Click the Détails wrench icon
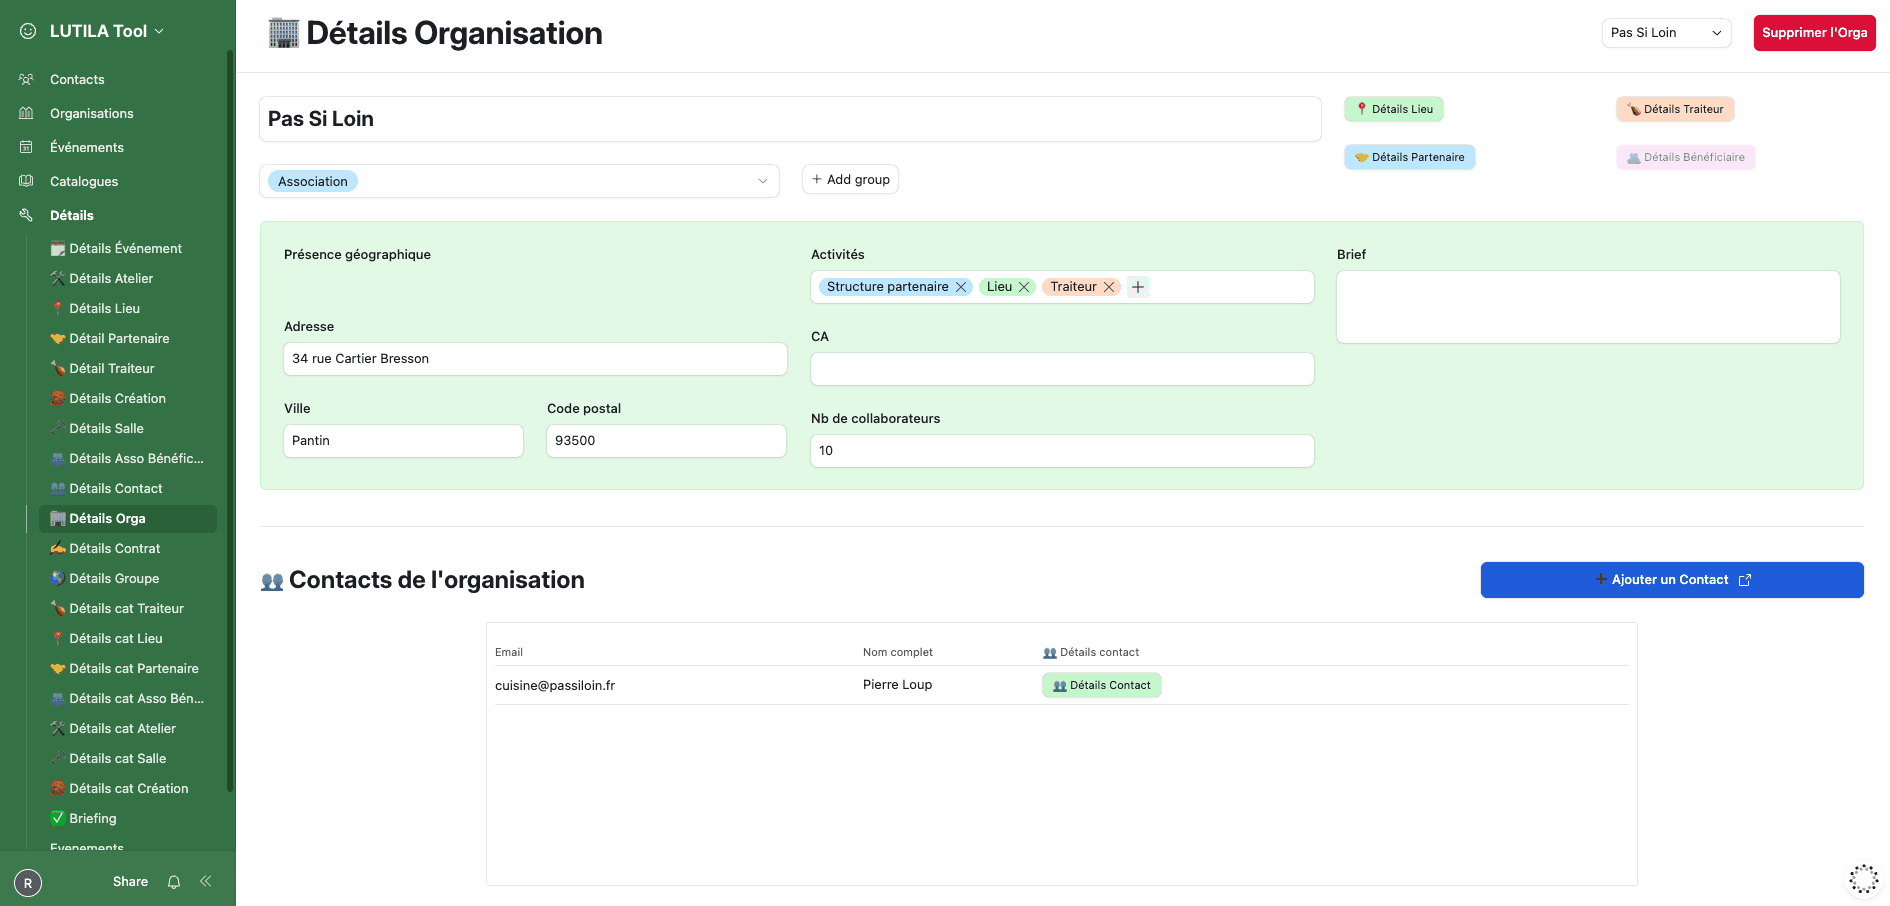This screenshot has height=906, width=1890. 26,215
